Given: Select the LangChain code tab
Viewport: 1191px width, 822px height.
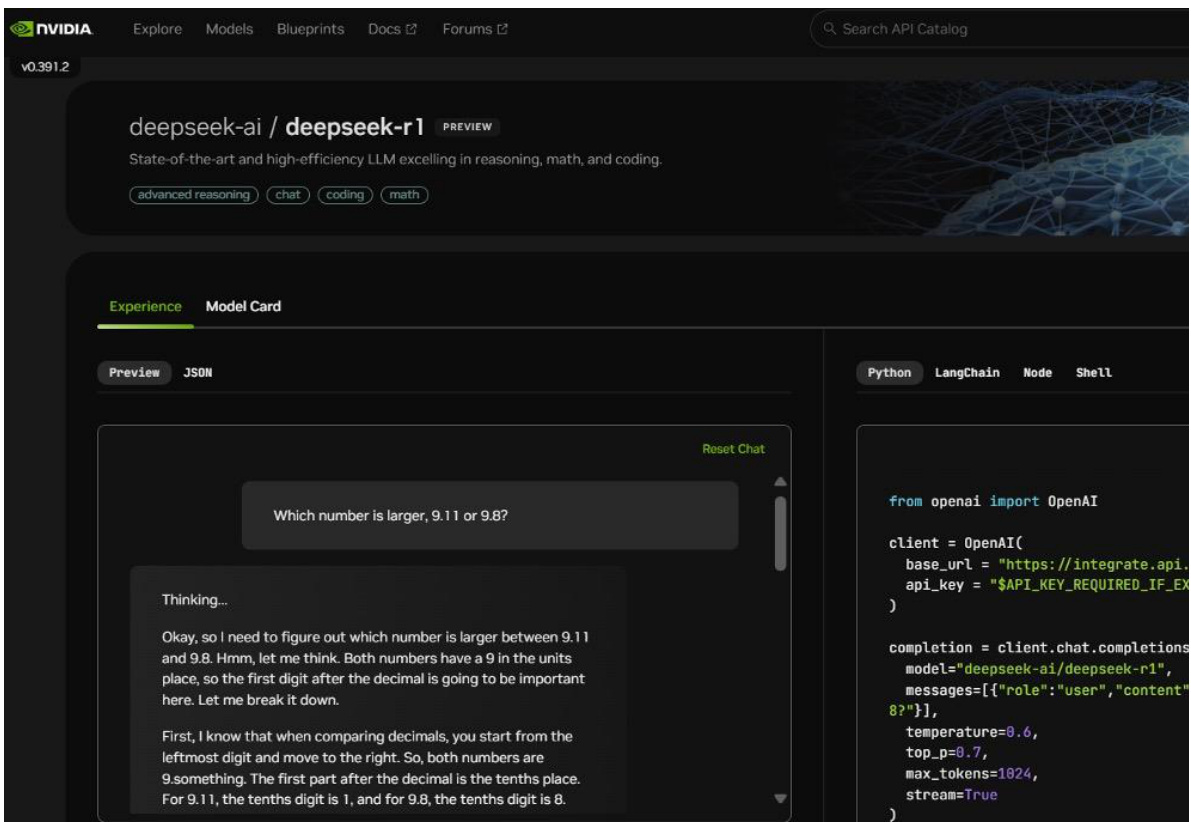Looking at the screenshot, I should (x=967, y=372).
